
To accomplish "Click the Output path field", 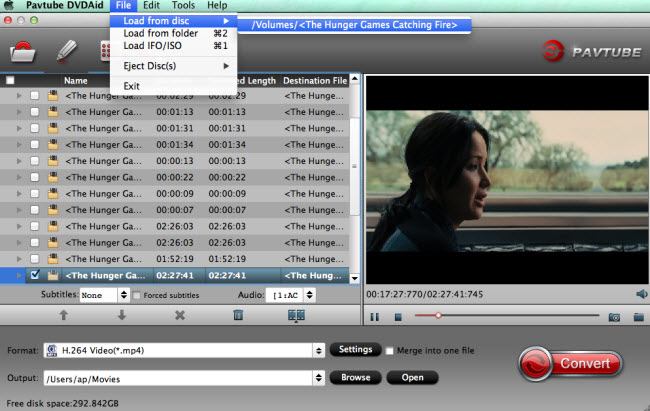I will click(178, 378).
